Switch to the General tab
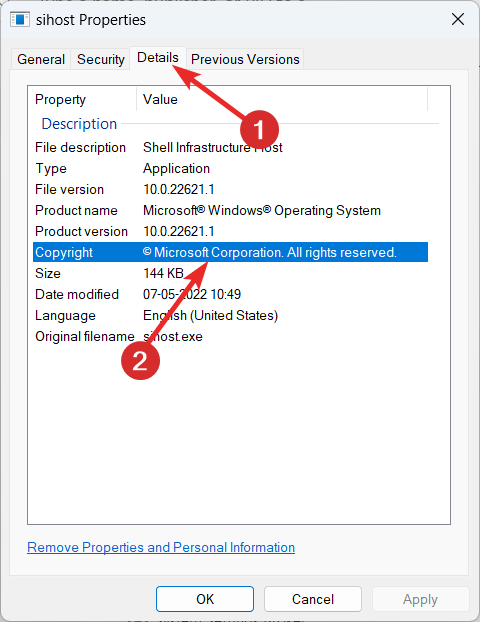The height and width of the screenshot is (622, 480). (x=41, y=60)
